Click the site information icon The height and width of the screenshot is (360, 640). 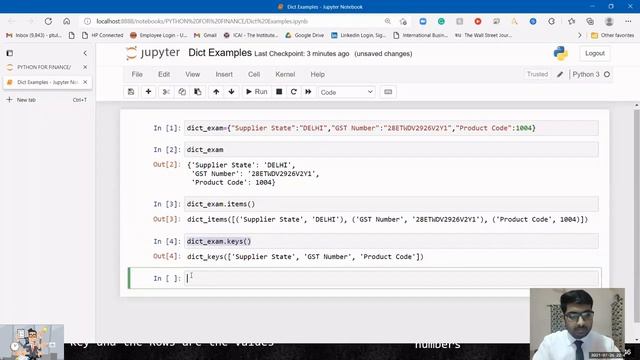click(87, 21)
